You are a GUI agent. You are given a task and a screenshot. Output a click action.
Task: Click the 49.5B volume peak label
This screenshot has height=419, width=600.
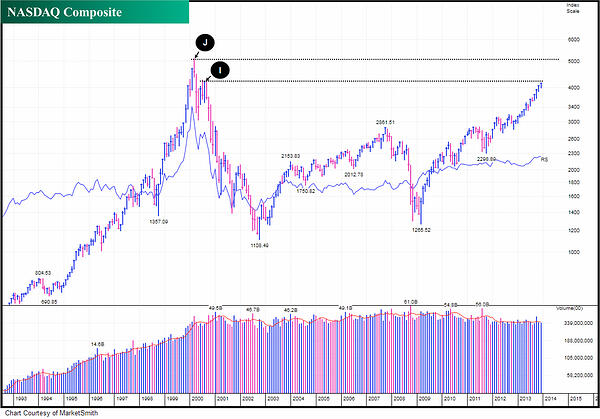point(215,308)
